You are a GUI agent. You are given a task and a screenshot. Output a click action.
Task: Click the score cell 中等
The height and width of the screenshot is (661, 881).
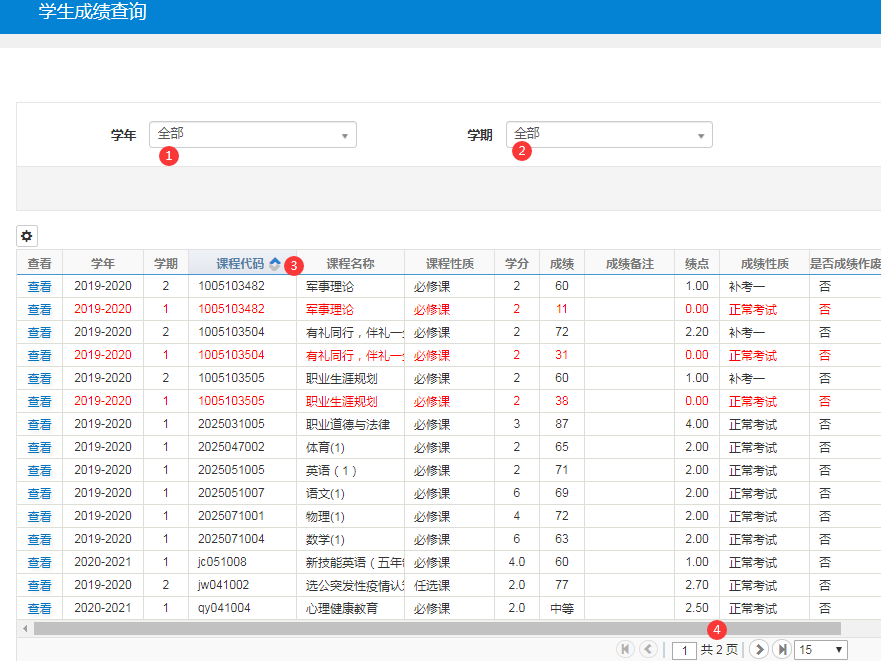pos(562,609)
